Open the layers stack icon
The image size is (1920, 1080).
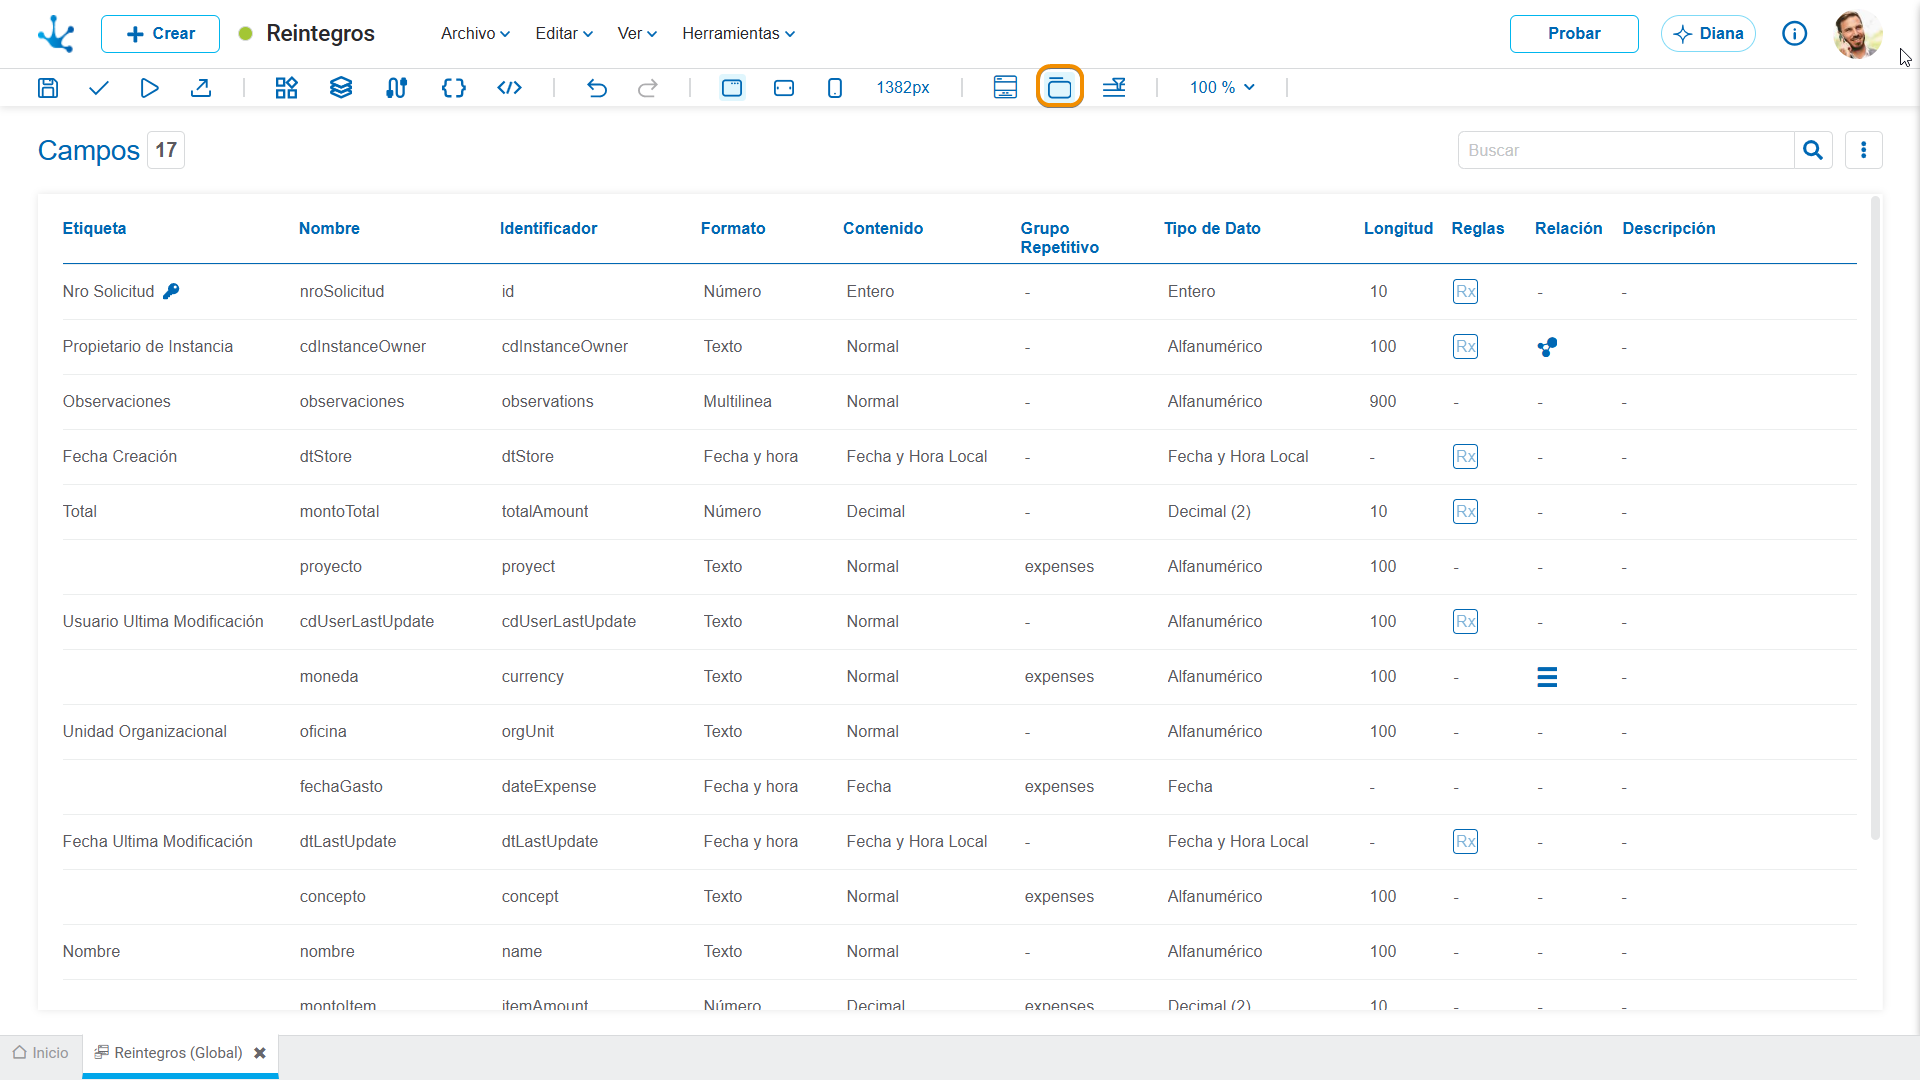pos(341,88)
